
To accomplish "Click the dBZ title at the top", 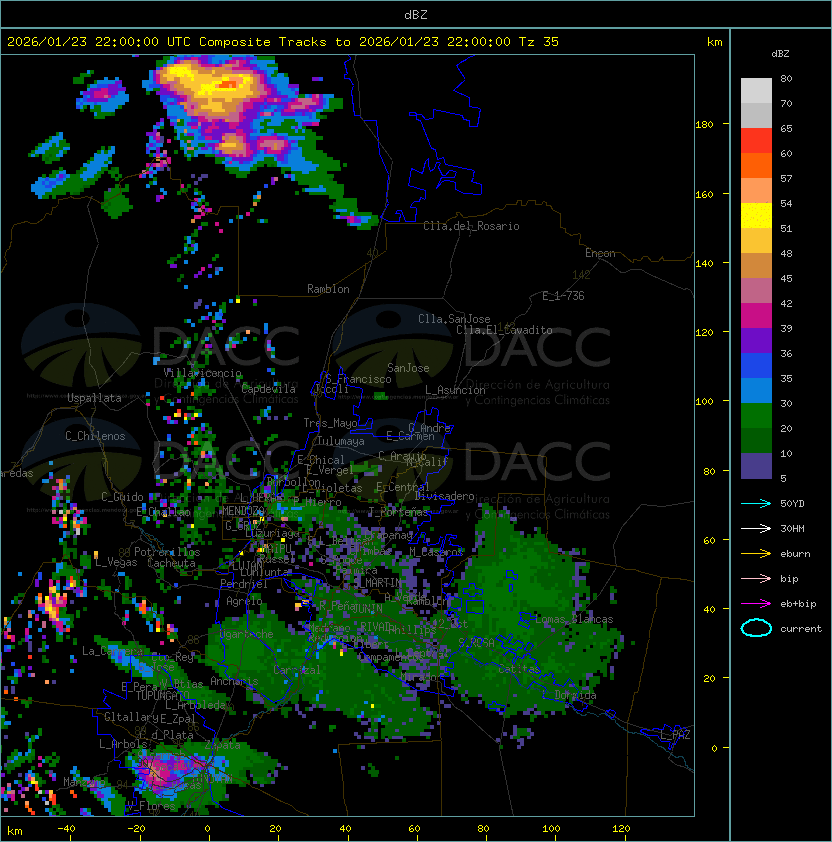I will 416,15.
